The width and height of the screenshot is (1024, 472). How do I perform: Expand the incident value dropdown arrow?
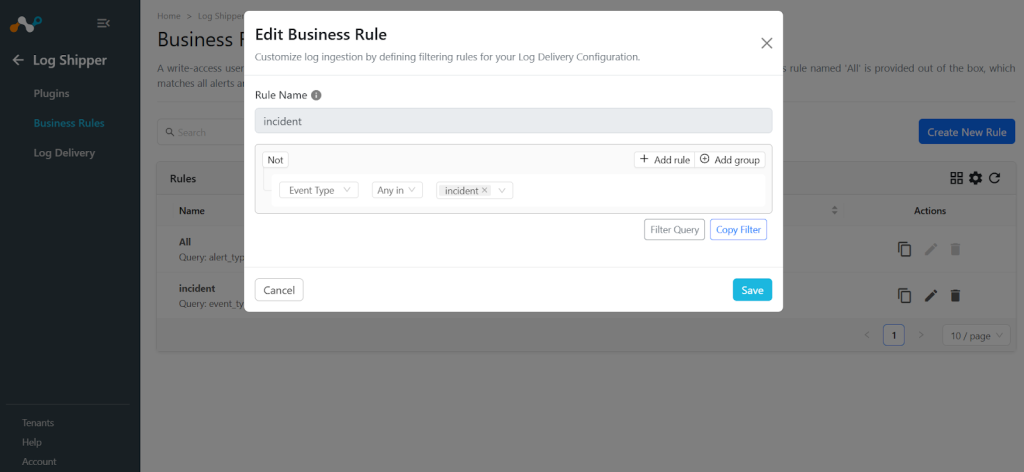click(502, 191)
